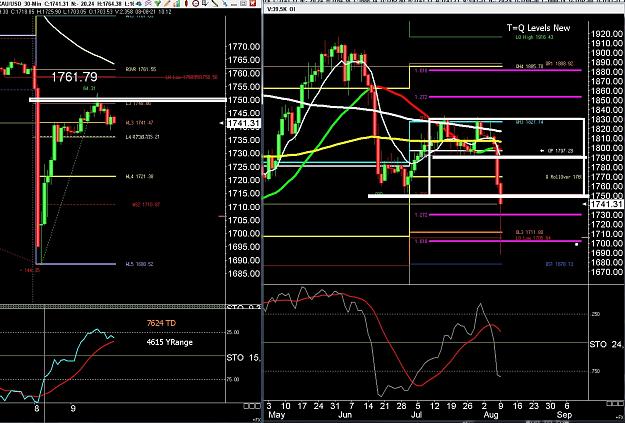Click the 'HL3 1741.47' level label on left chart

point(140,123)
